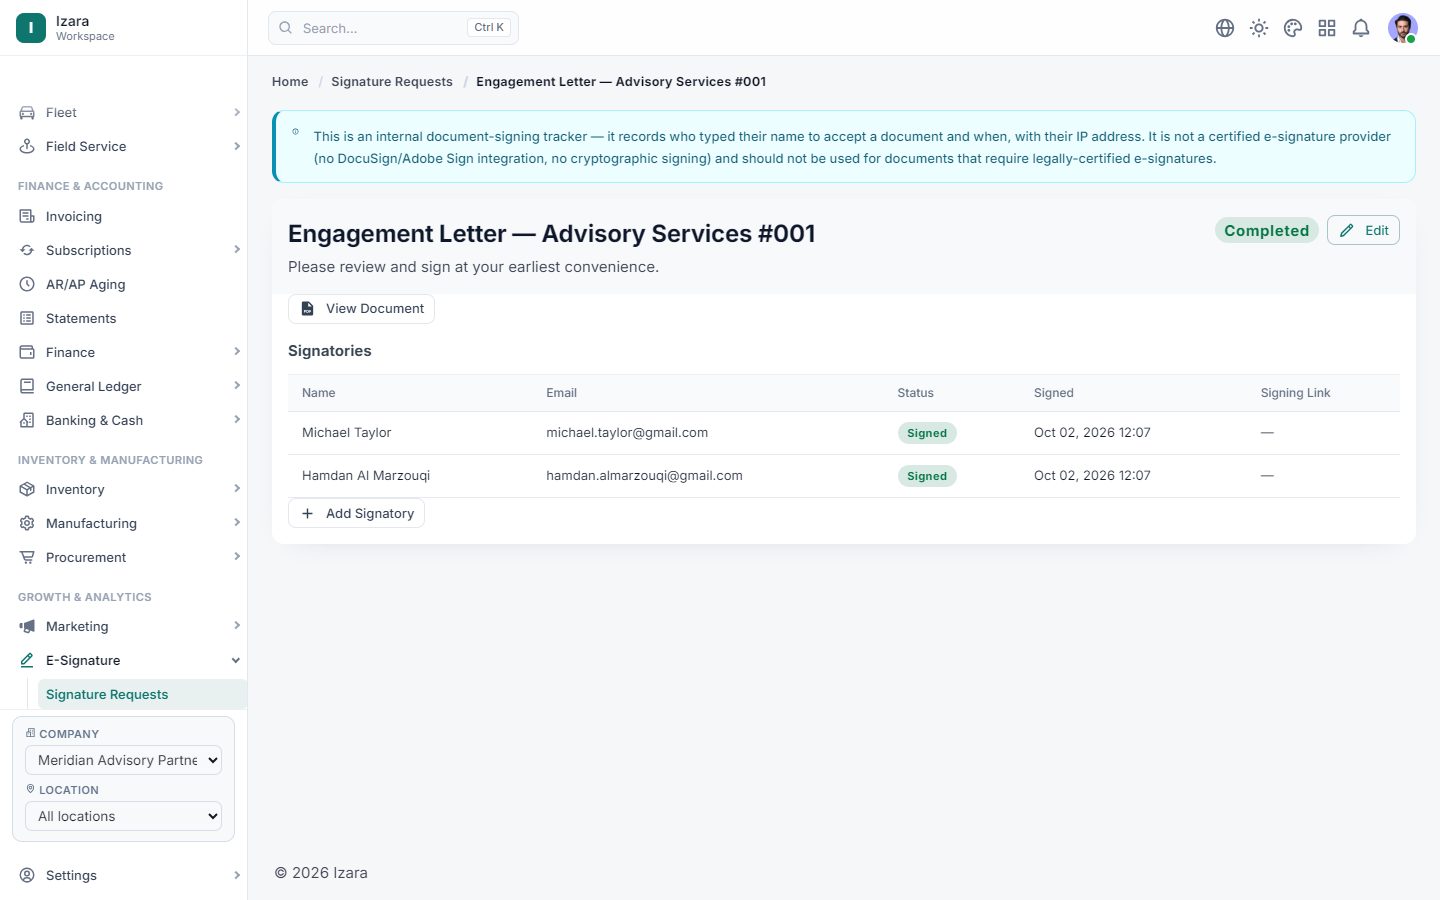The image size is (1440, 900).
Task: Click the Field Service icon
Action: [27, 147]
